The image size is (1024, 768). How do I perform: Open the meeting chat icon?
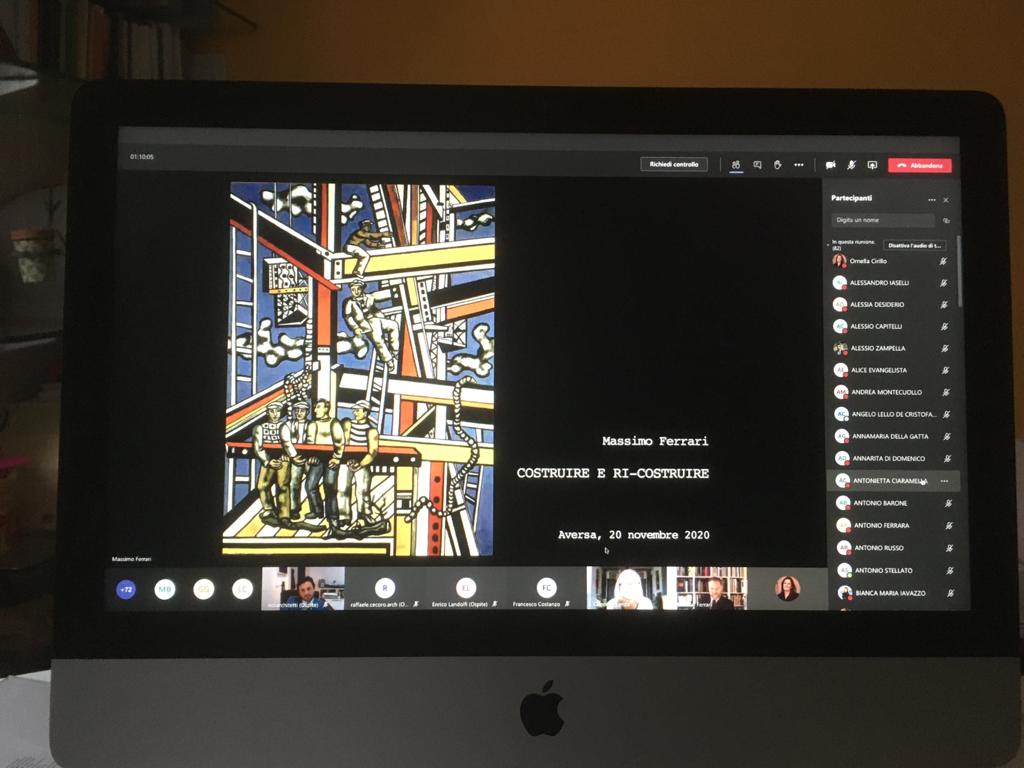(757, 165)
